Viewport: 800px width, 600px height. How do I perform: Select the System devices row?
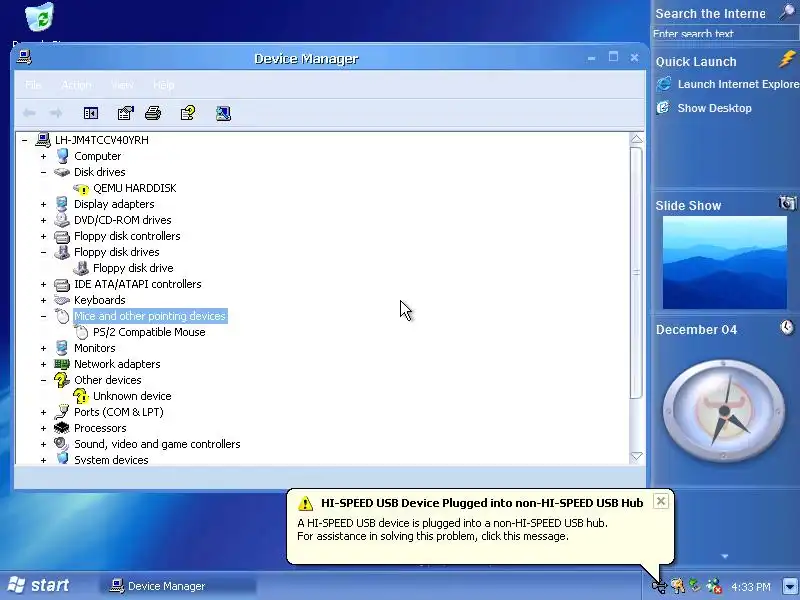coord(111,460)
